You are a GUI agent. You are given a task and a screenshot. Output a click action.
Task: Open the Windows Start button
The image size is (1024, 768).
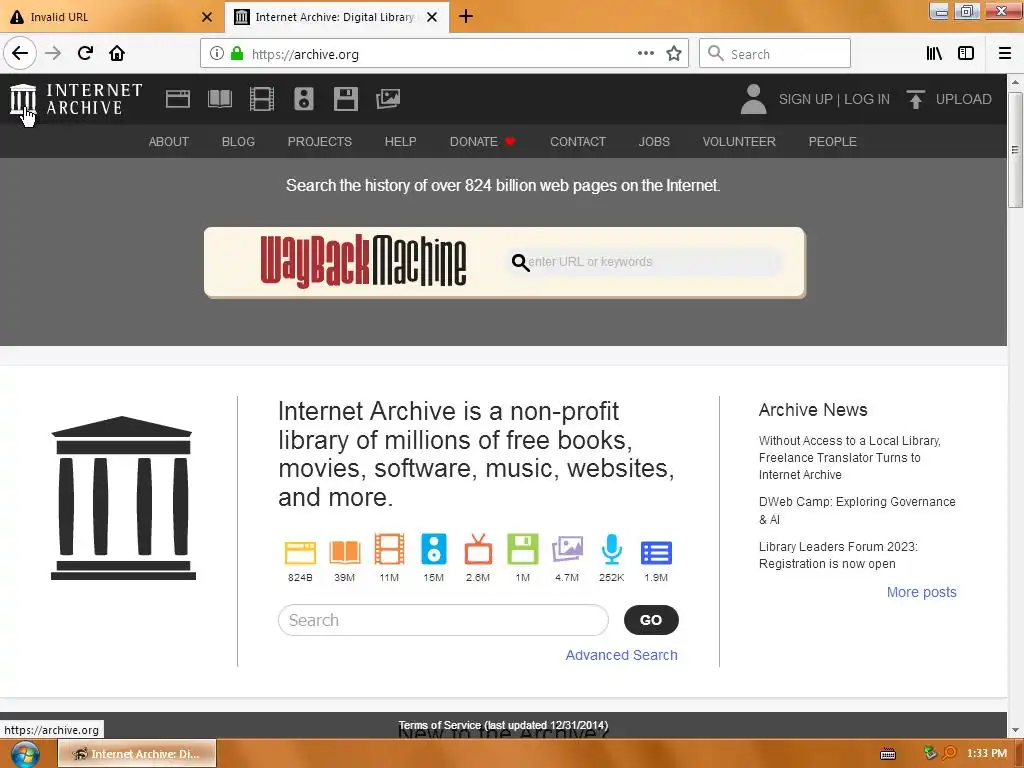pos(25,754)
